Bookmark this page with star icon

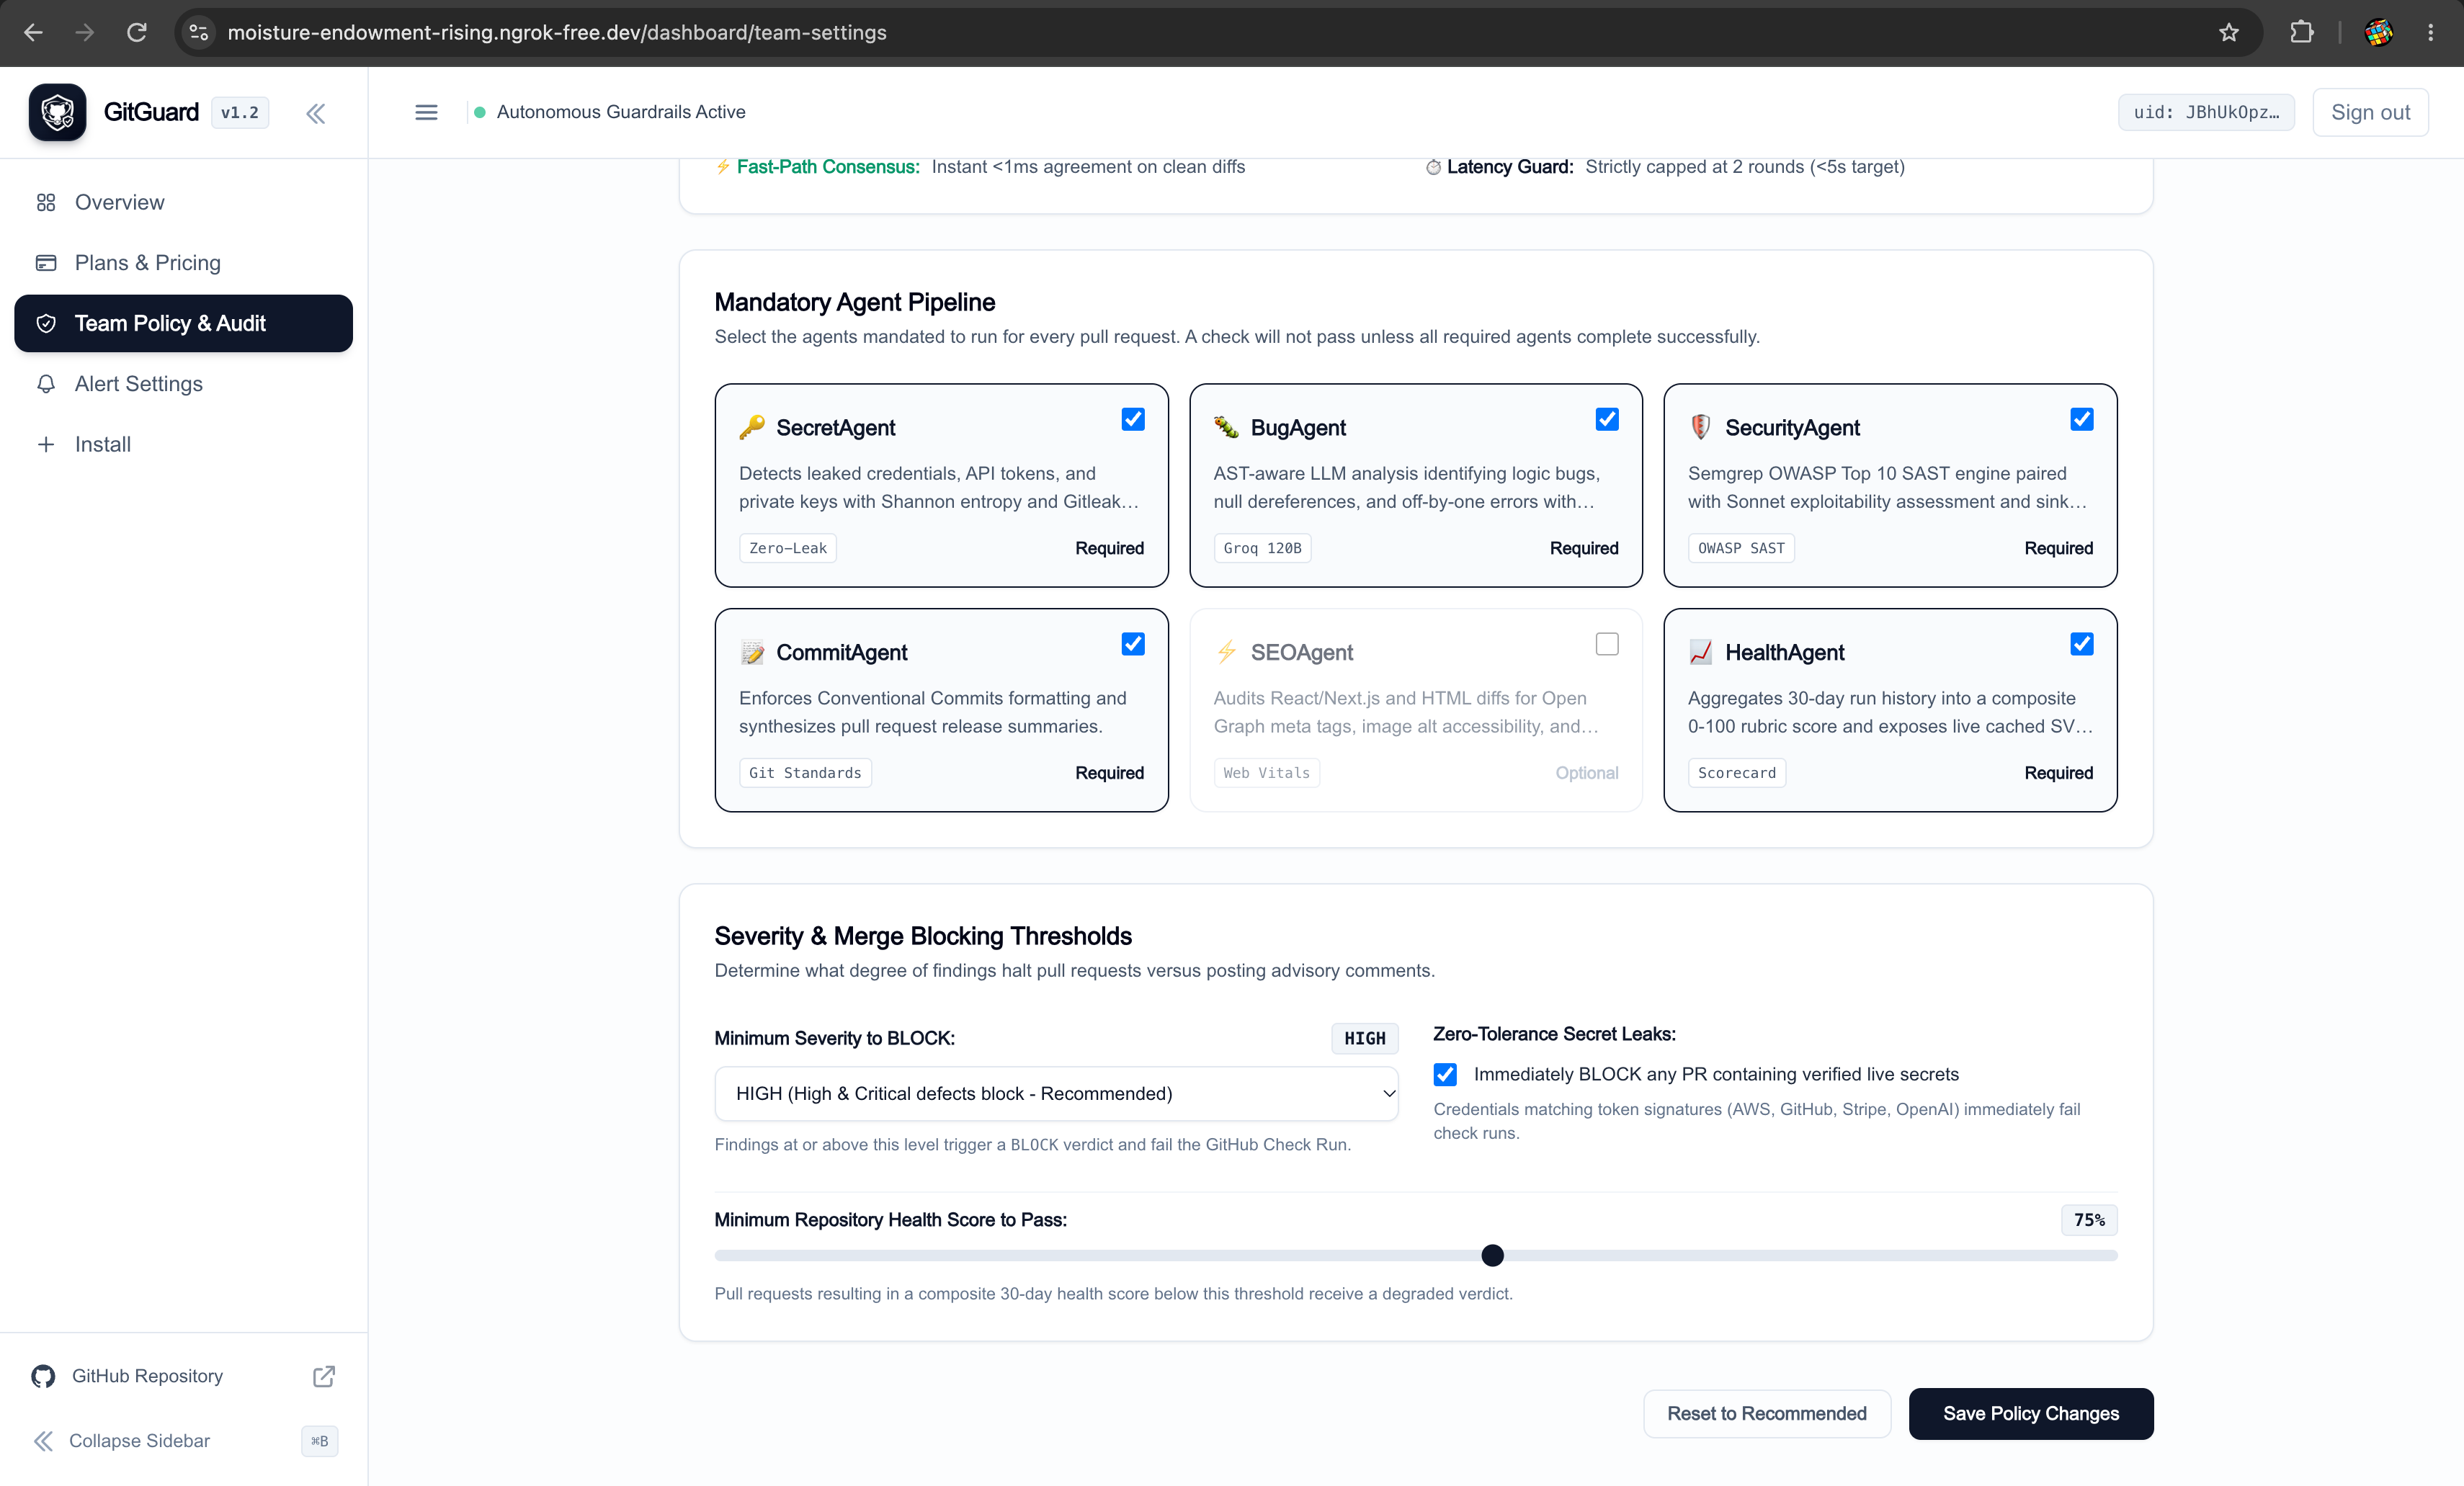[2229, 32]
